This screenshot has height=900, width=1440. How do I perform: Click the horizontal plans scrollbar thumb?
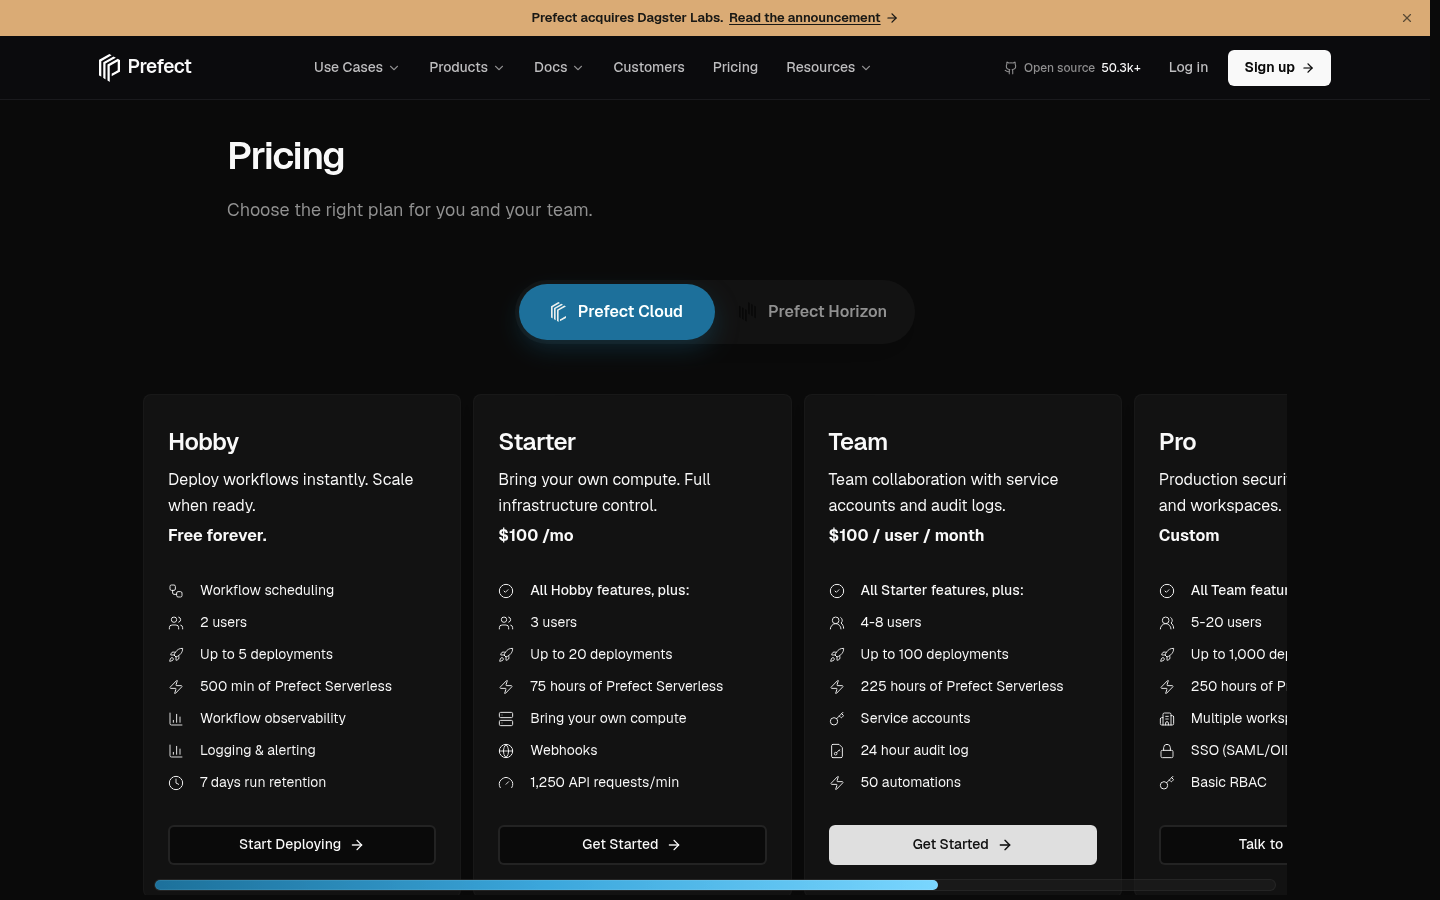546,885
